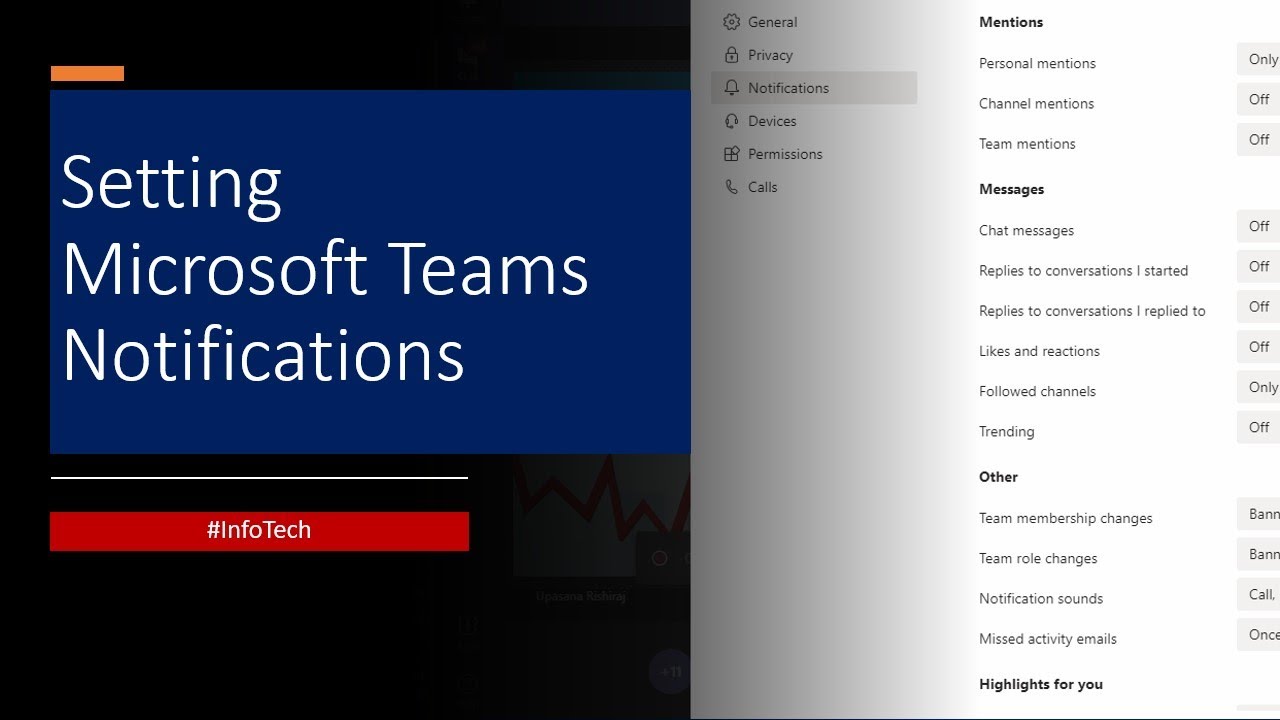Open dropdown for Replies to conversations I started
This screenshot has height=720, width=1280.
click(x=1259, y=266)
